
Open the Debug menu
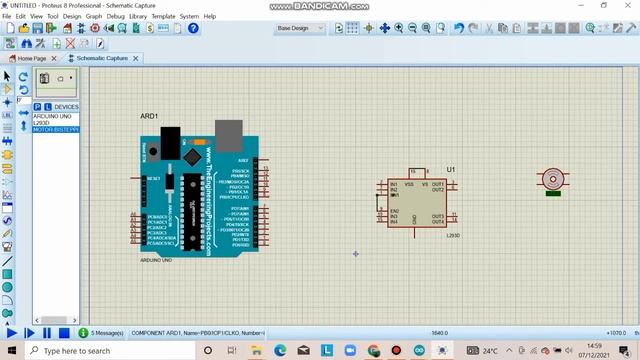coord(116,16)
